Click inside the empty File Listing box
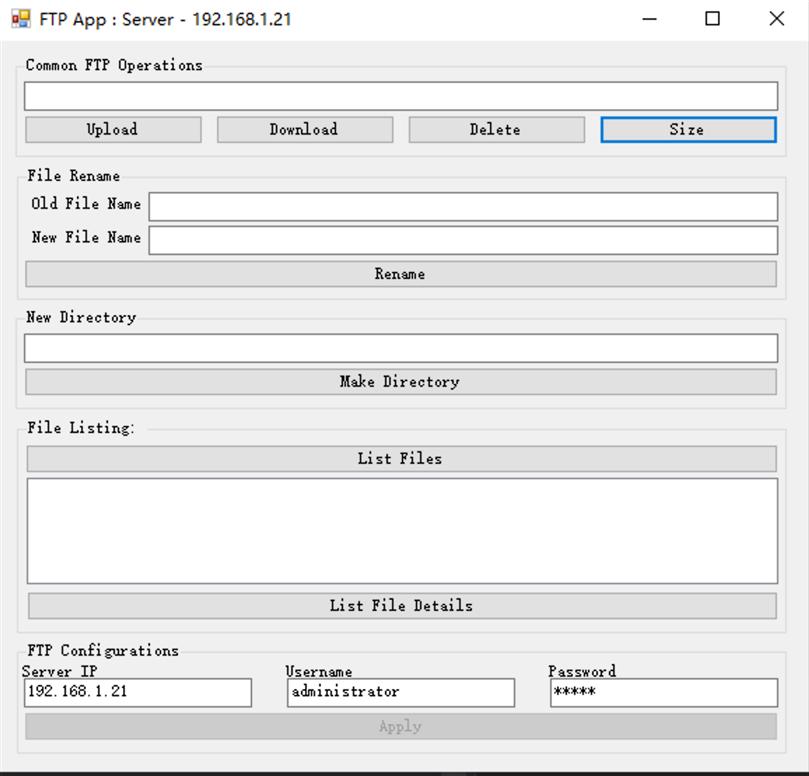809x776 pixels. point(400,530)
